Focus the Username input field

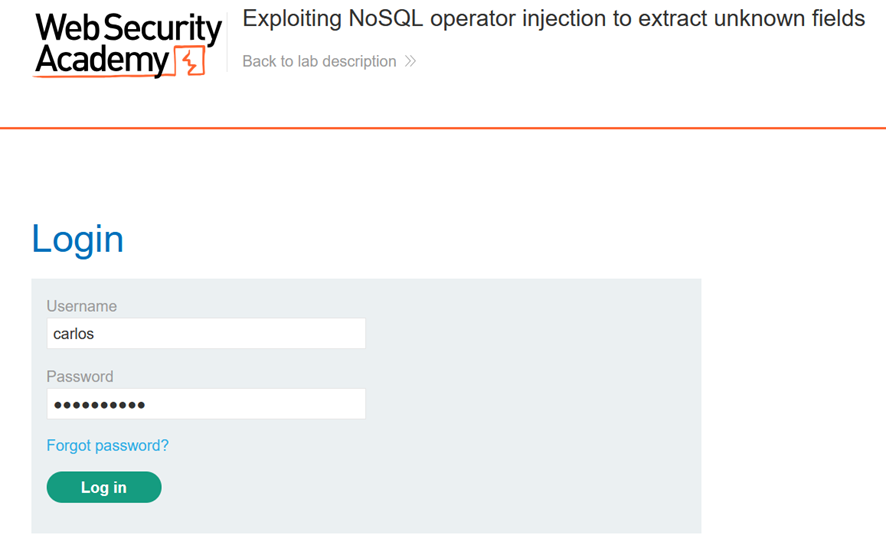206,333
